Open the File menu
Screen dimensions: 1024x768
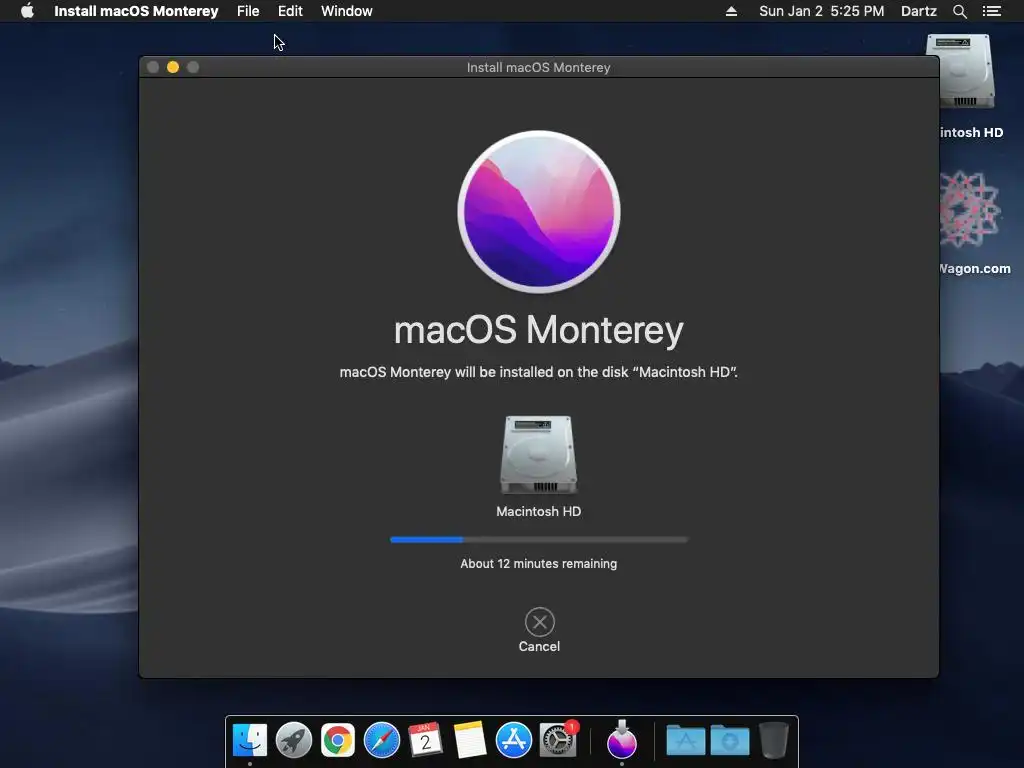coord(248,11)
